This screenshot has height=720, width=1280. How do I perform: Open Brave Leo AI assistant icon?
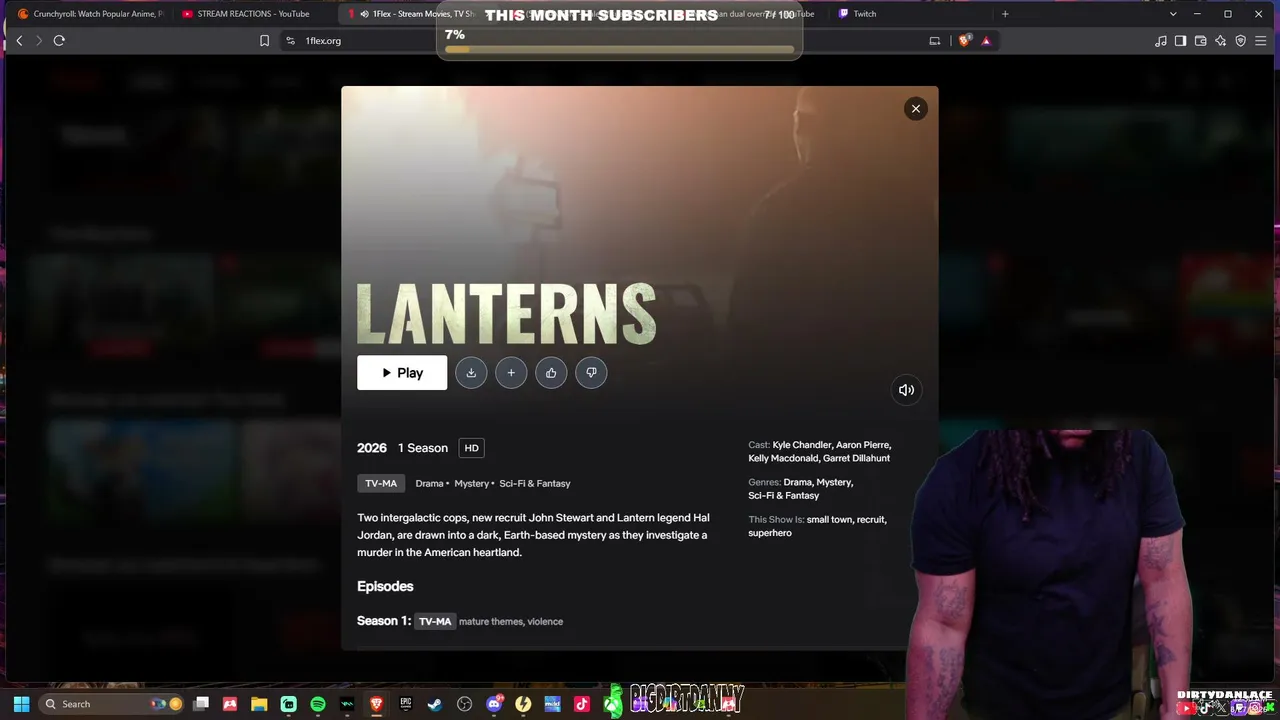point(1220,41)
